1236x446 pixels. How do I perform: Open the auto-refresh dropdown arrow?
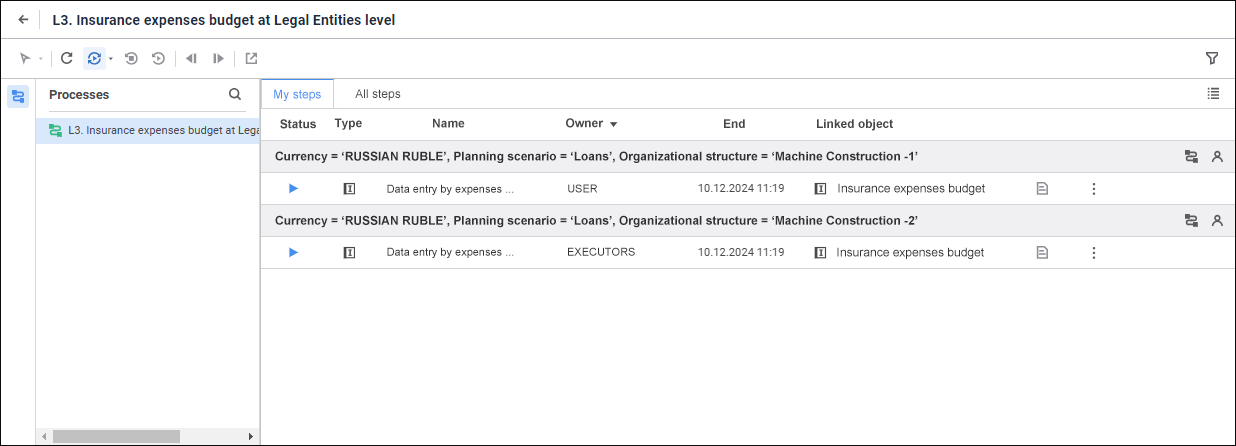[111, 59]
